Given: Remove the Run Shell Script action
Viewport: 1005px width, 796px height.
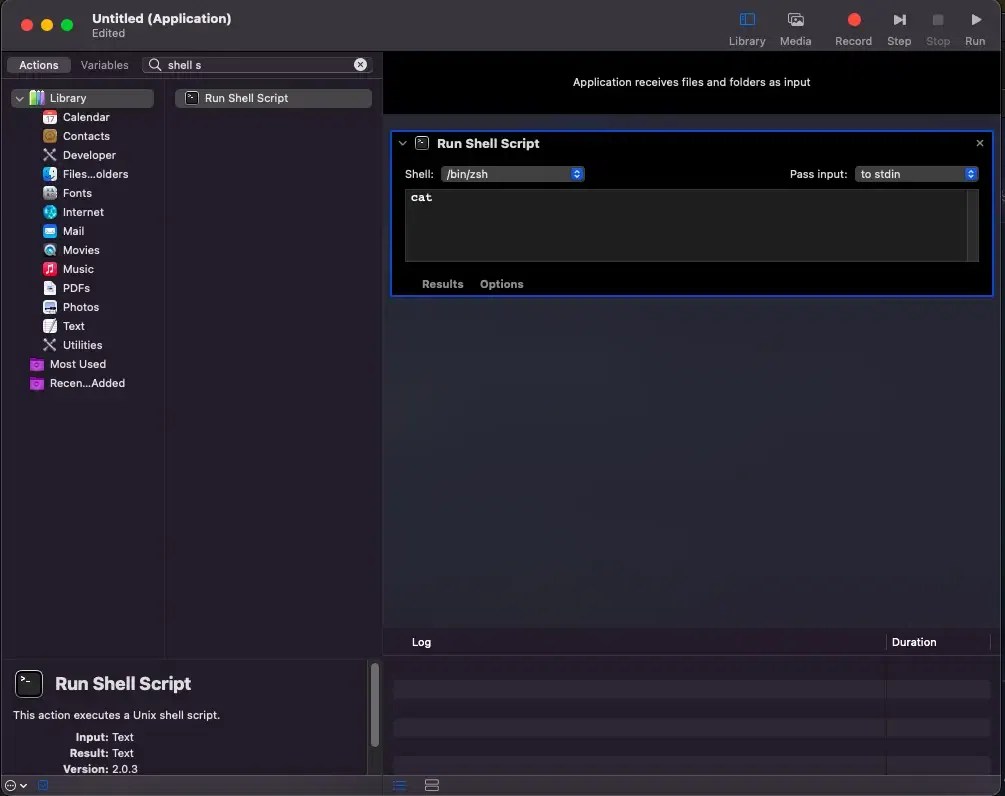Looking at the screenshot, I should [979, 143].
